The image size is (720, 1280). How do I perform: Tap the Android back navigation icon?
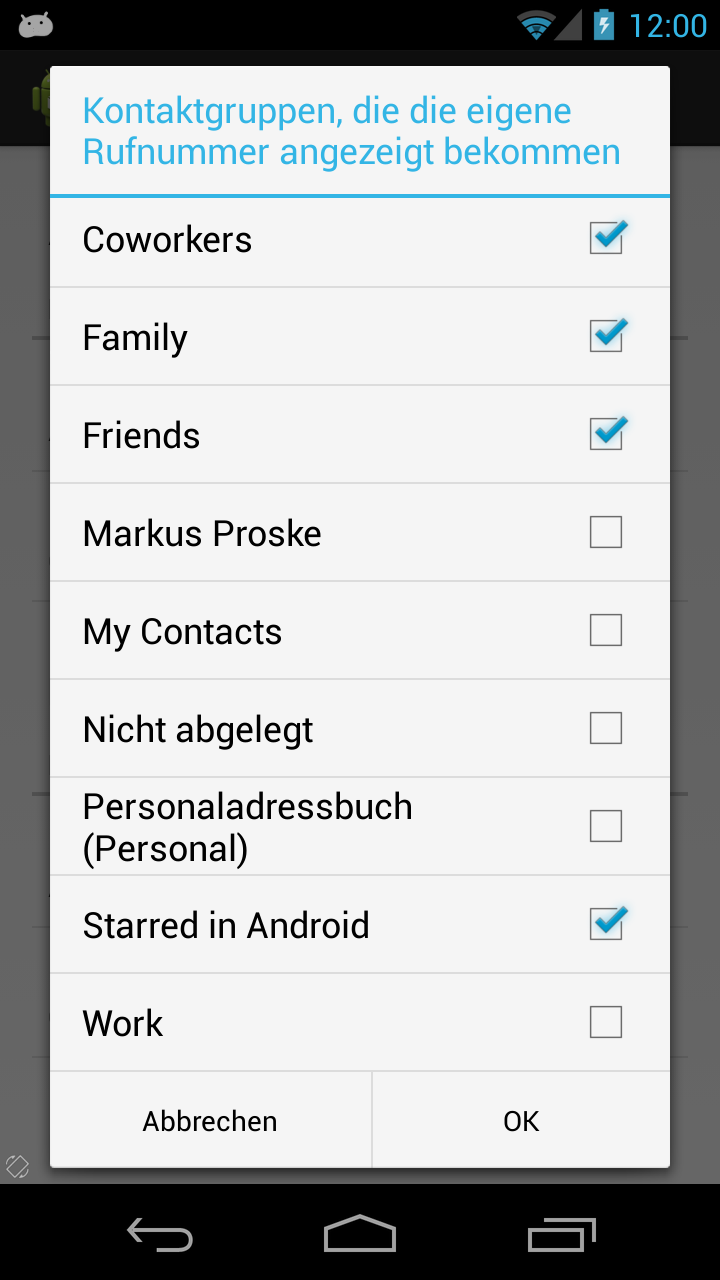tap(160, 1235)
